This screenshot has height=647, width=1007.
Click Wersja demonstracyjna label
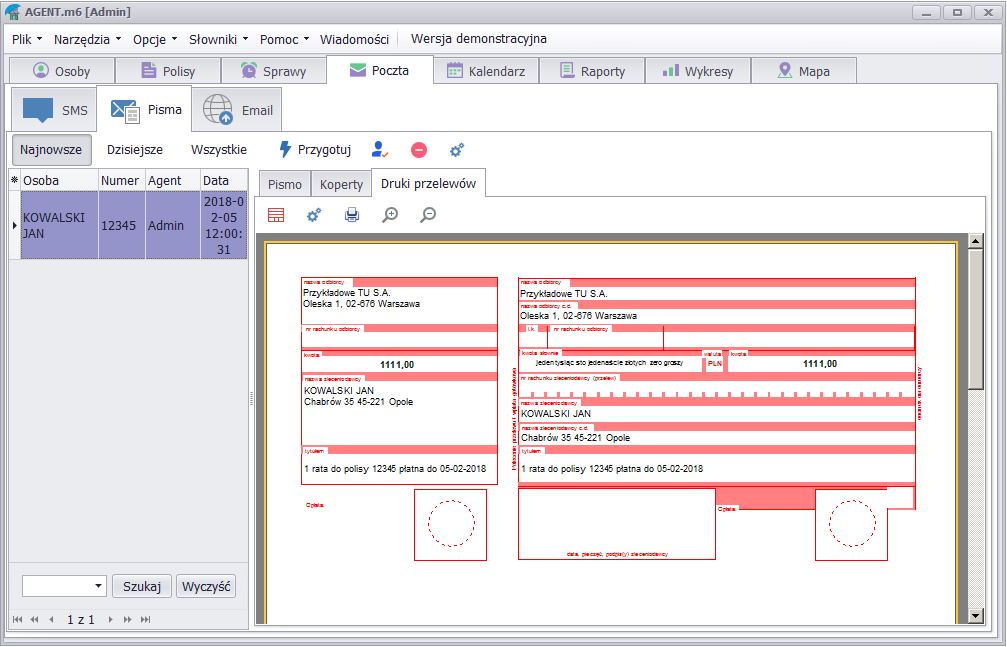[478, 39]
